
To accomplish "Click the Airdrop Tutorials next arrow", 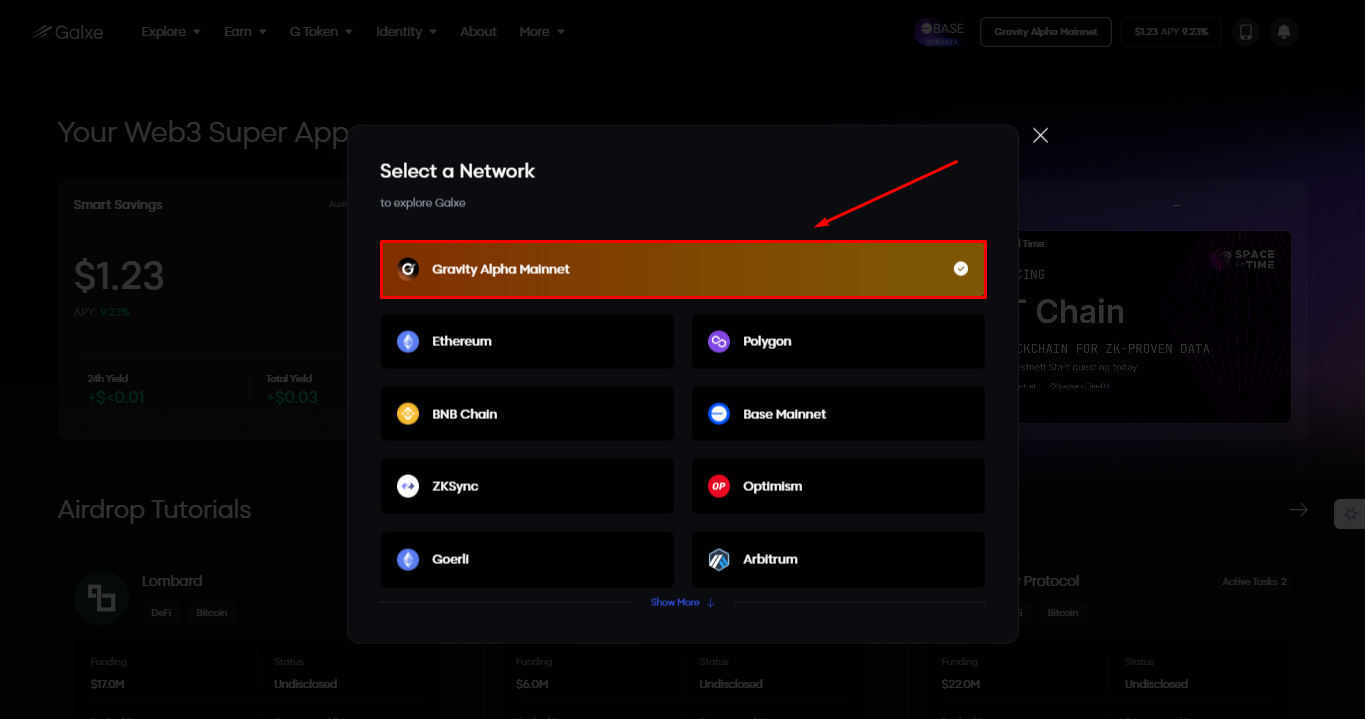I will click(x=1298, y=510).
